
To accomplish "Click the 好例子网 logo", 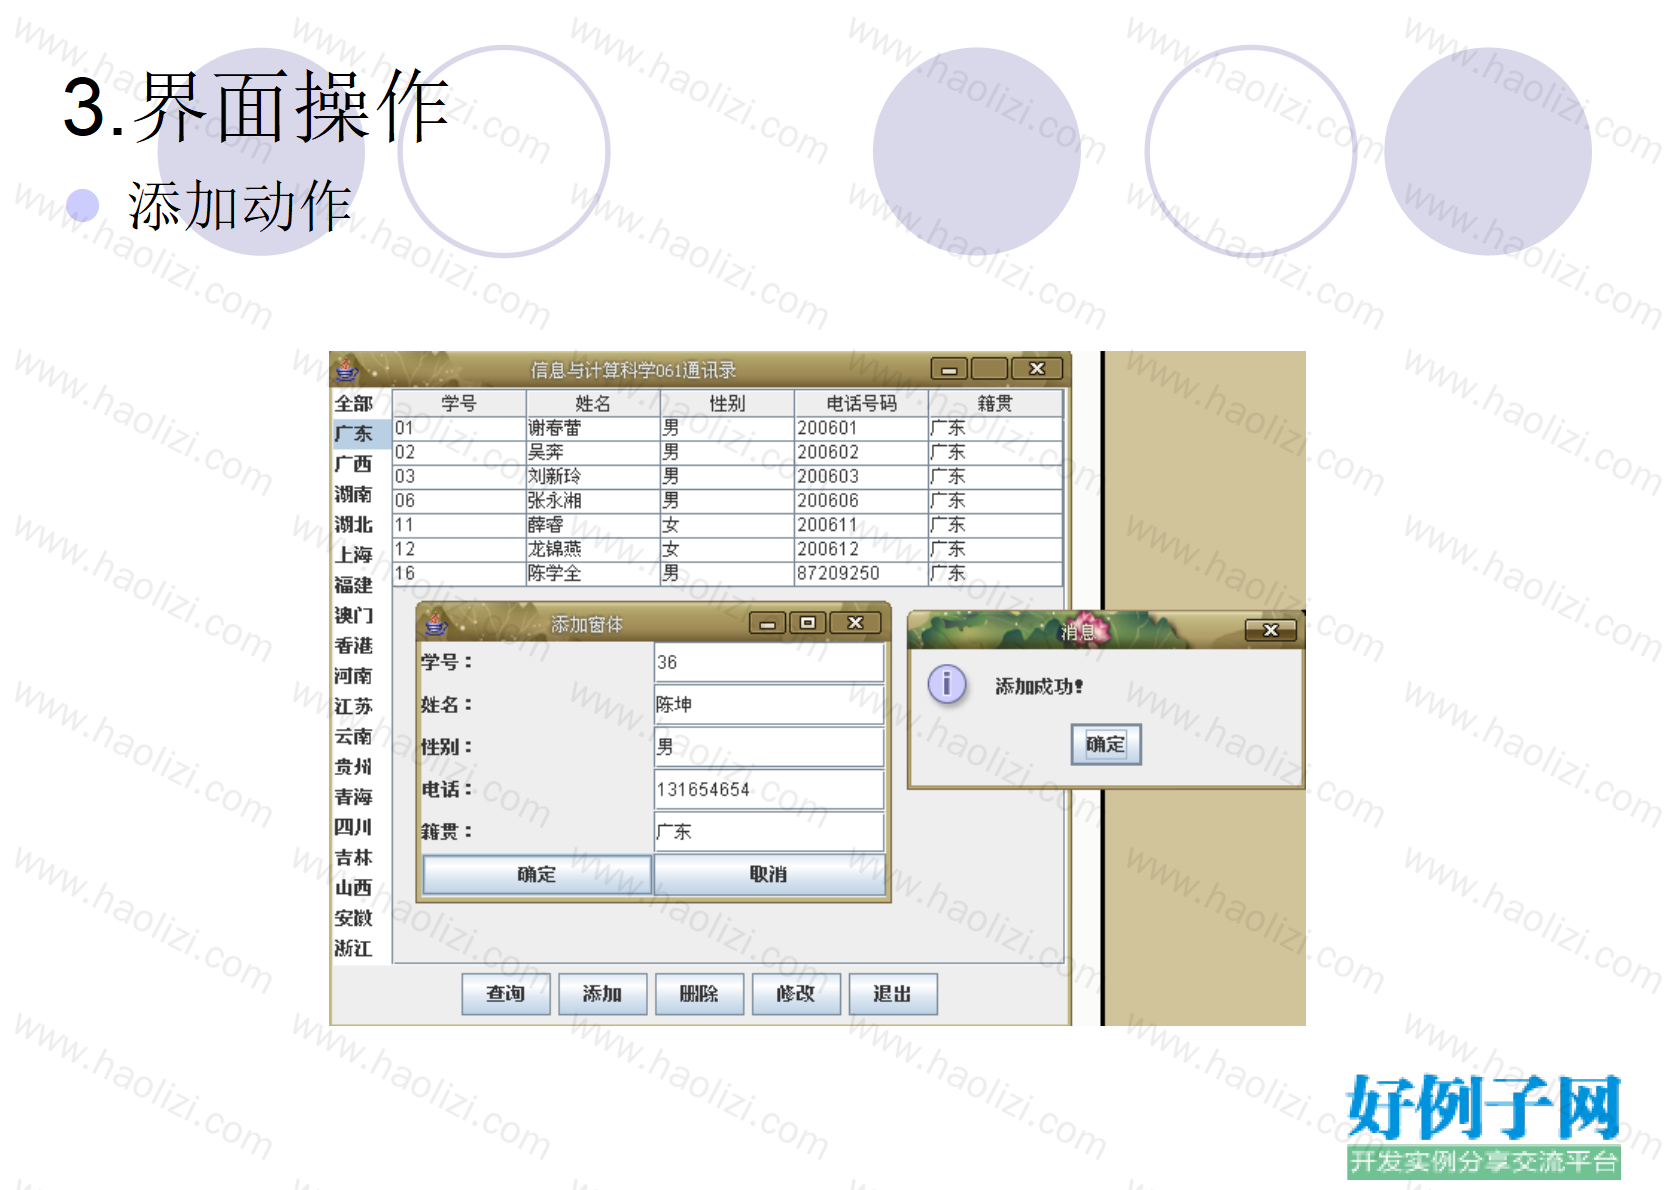I will pyautogui.click(x=1484, y=1125).
